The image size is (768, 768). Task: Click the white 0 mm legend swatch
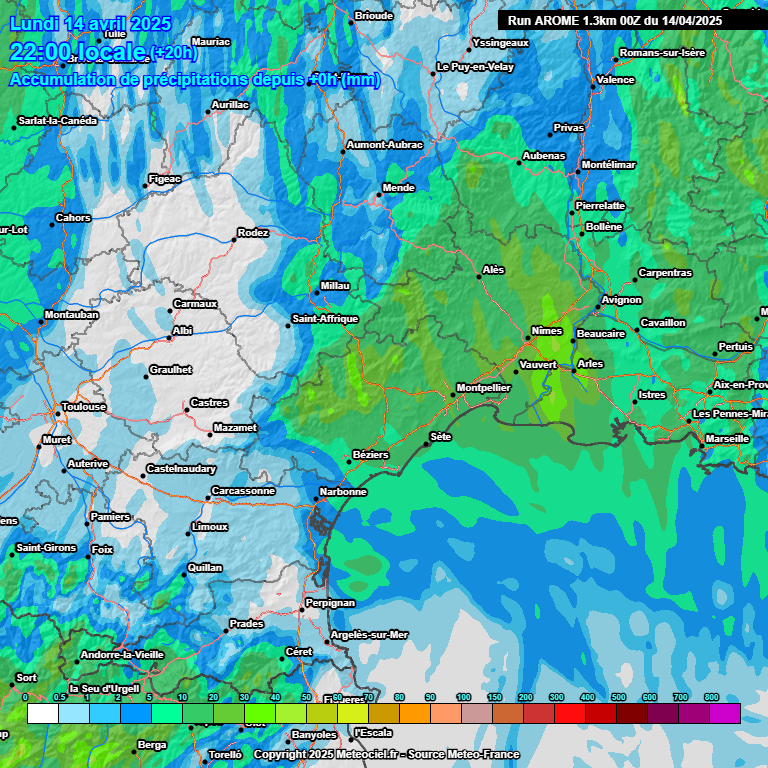click(42, 713)
